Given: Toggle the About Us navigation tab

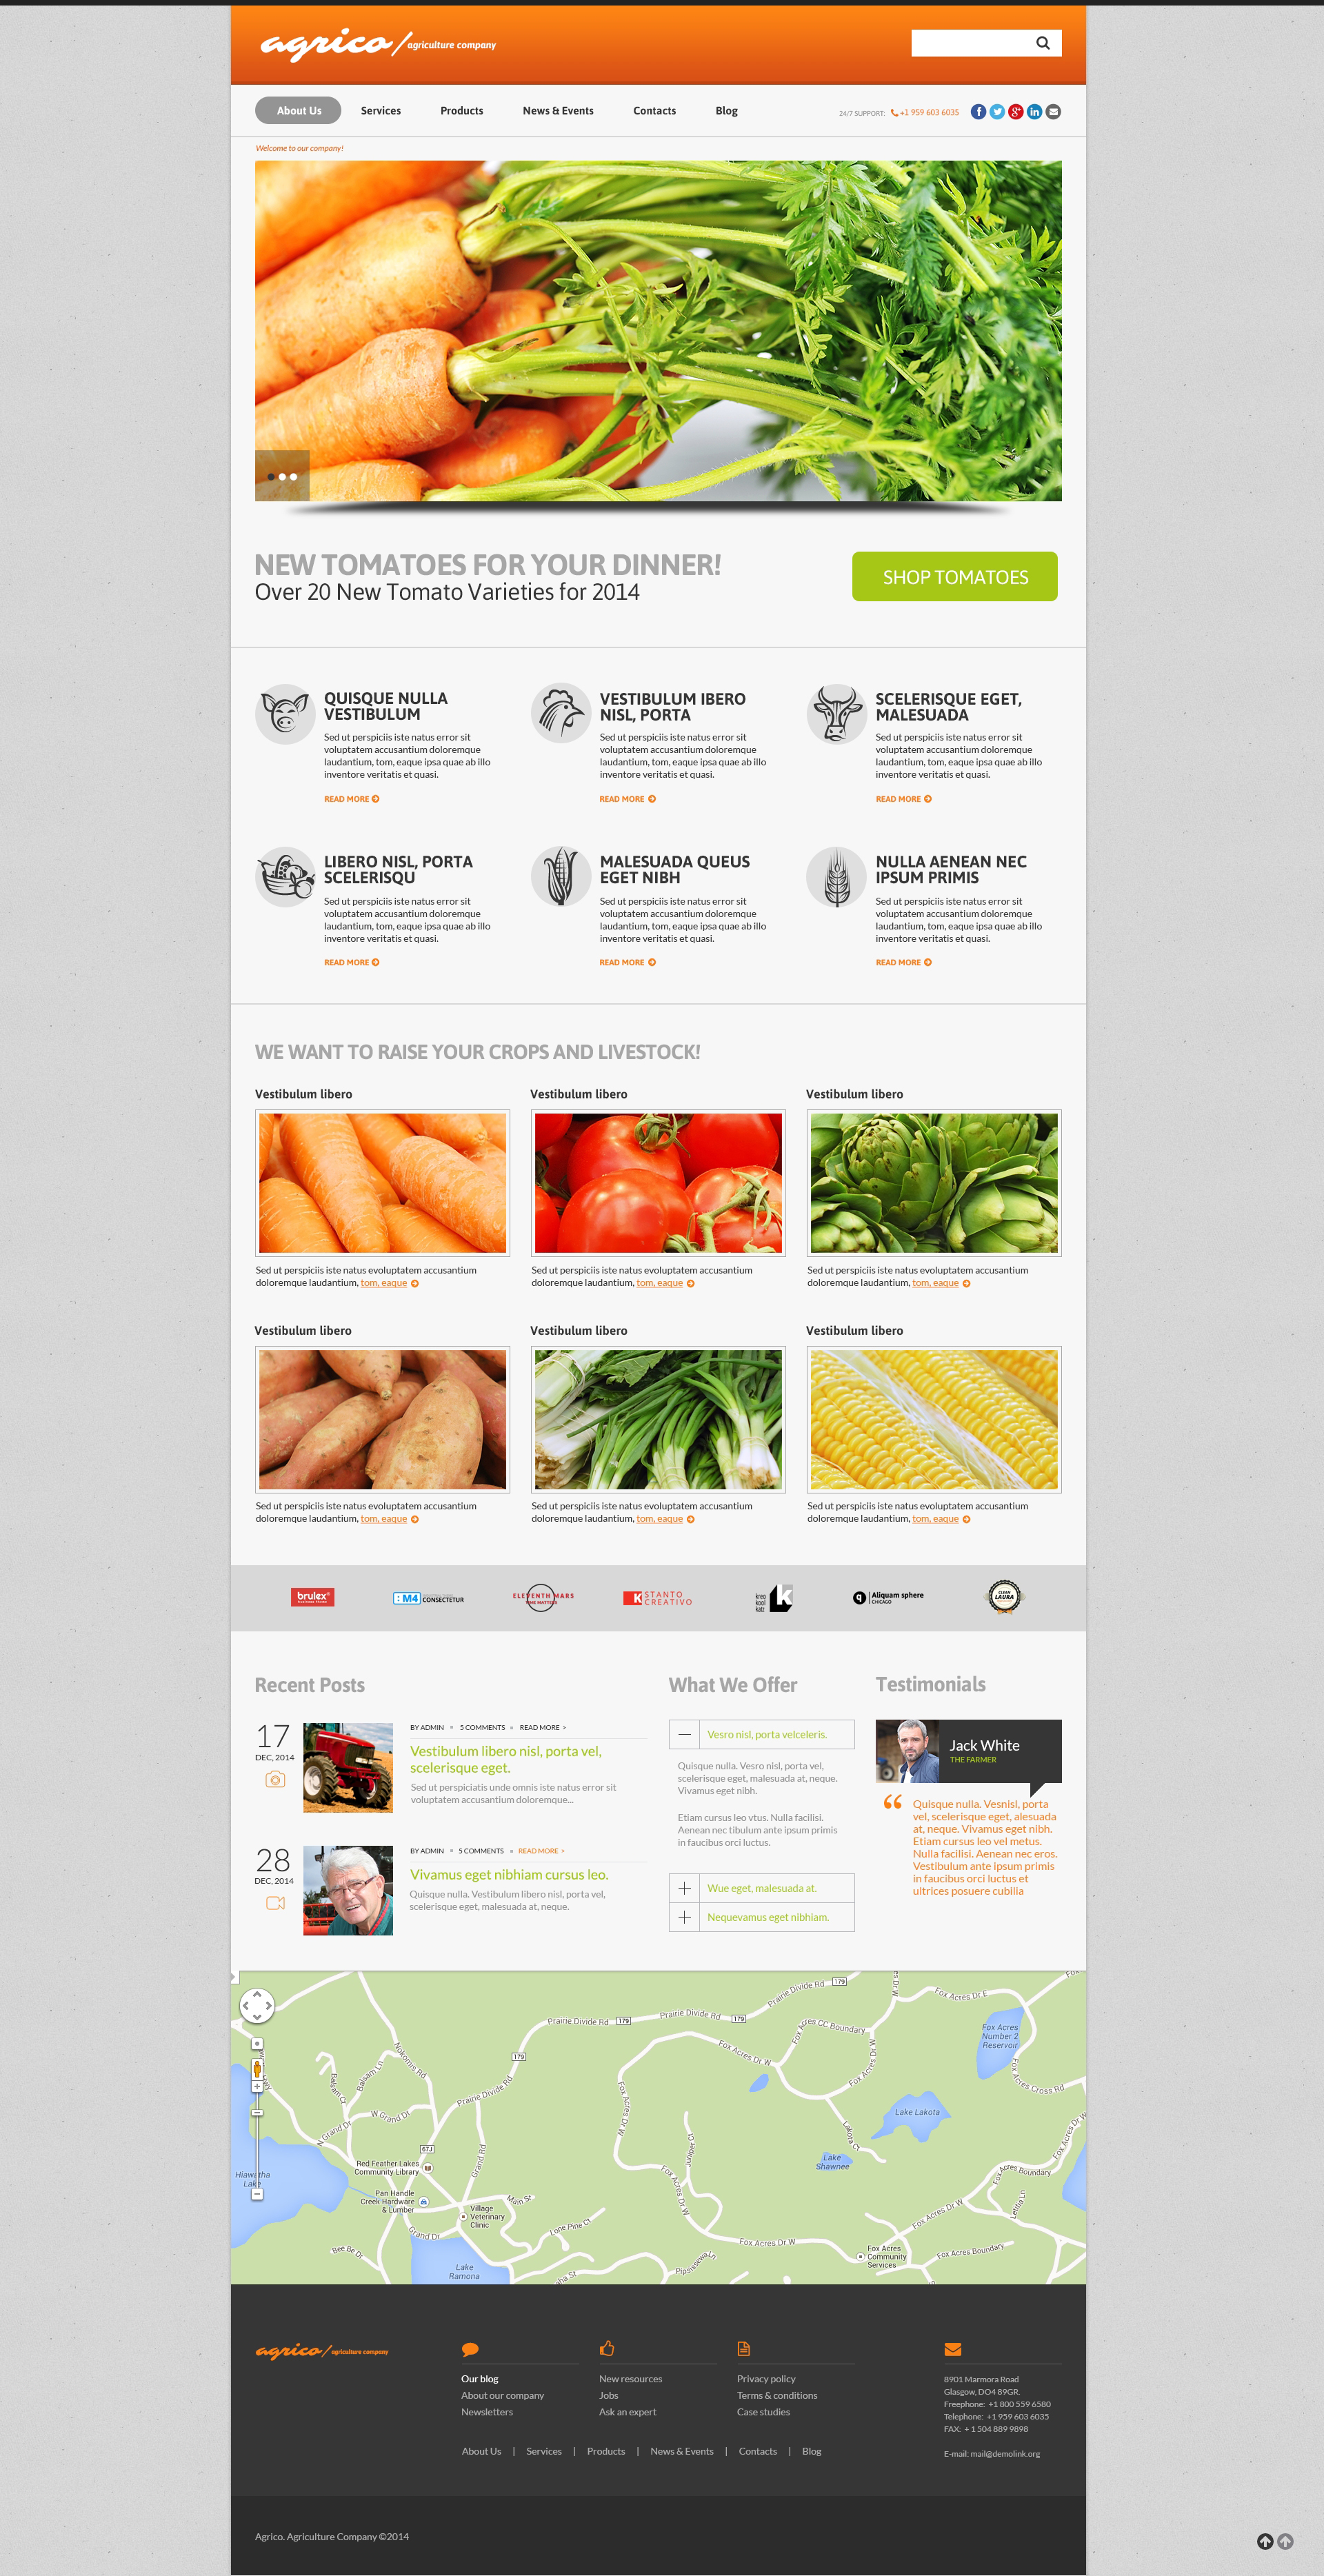Looking at the screenshot, I should coord(297,108).
